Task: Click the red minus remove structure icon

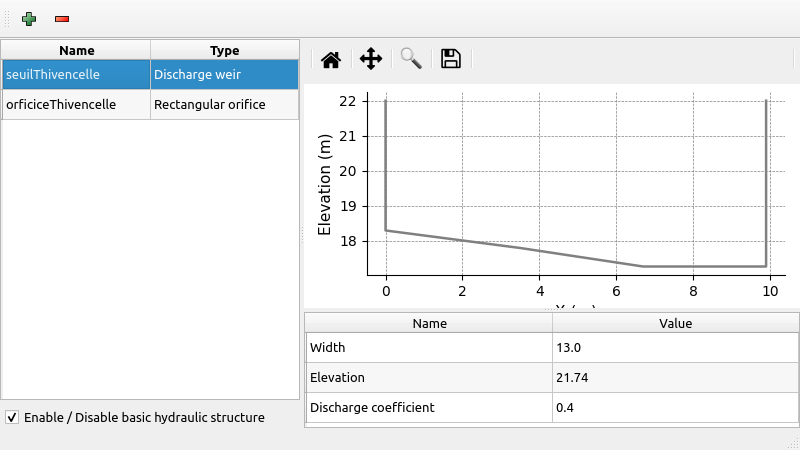Action: point(62,19)
